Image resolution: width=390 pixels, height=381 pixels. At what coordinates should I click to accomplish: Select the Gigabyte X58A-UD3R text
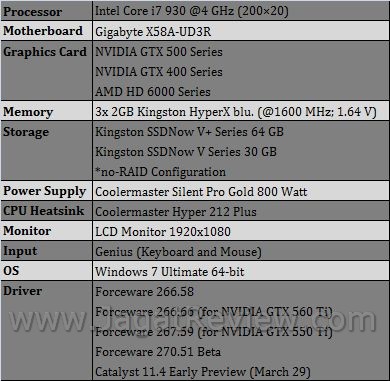[x=153, y=32]
